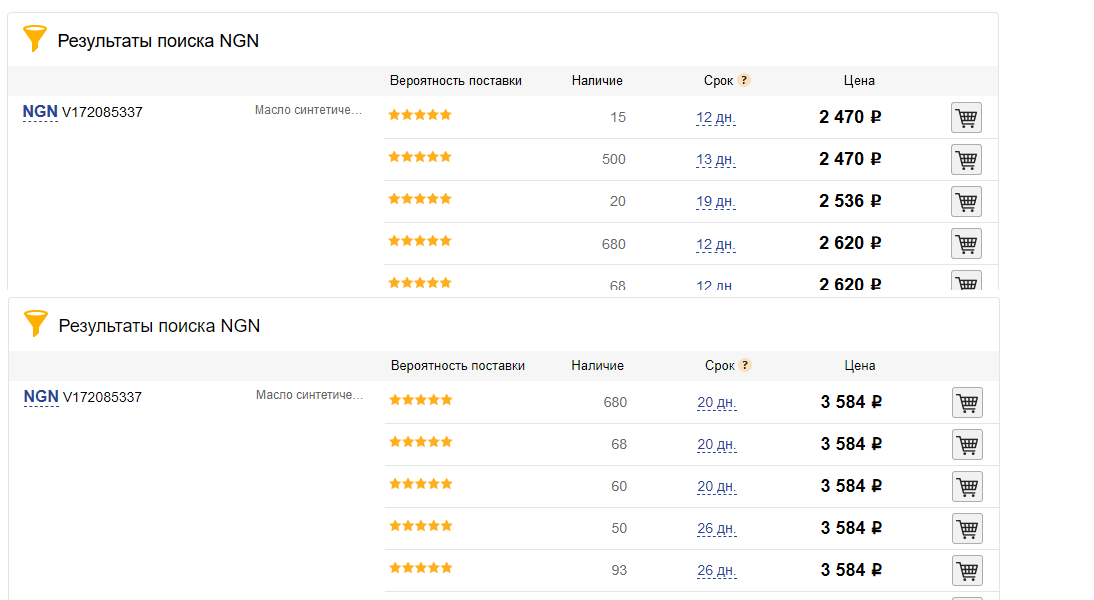1094x600 pixels.
Task: Click the price 2 470 ₽ in the 500-in-stock row
Action: coord(850,159)
